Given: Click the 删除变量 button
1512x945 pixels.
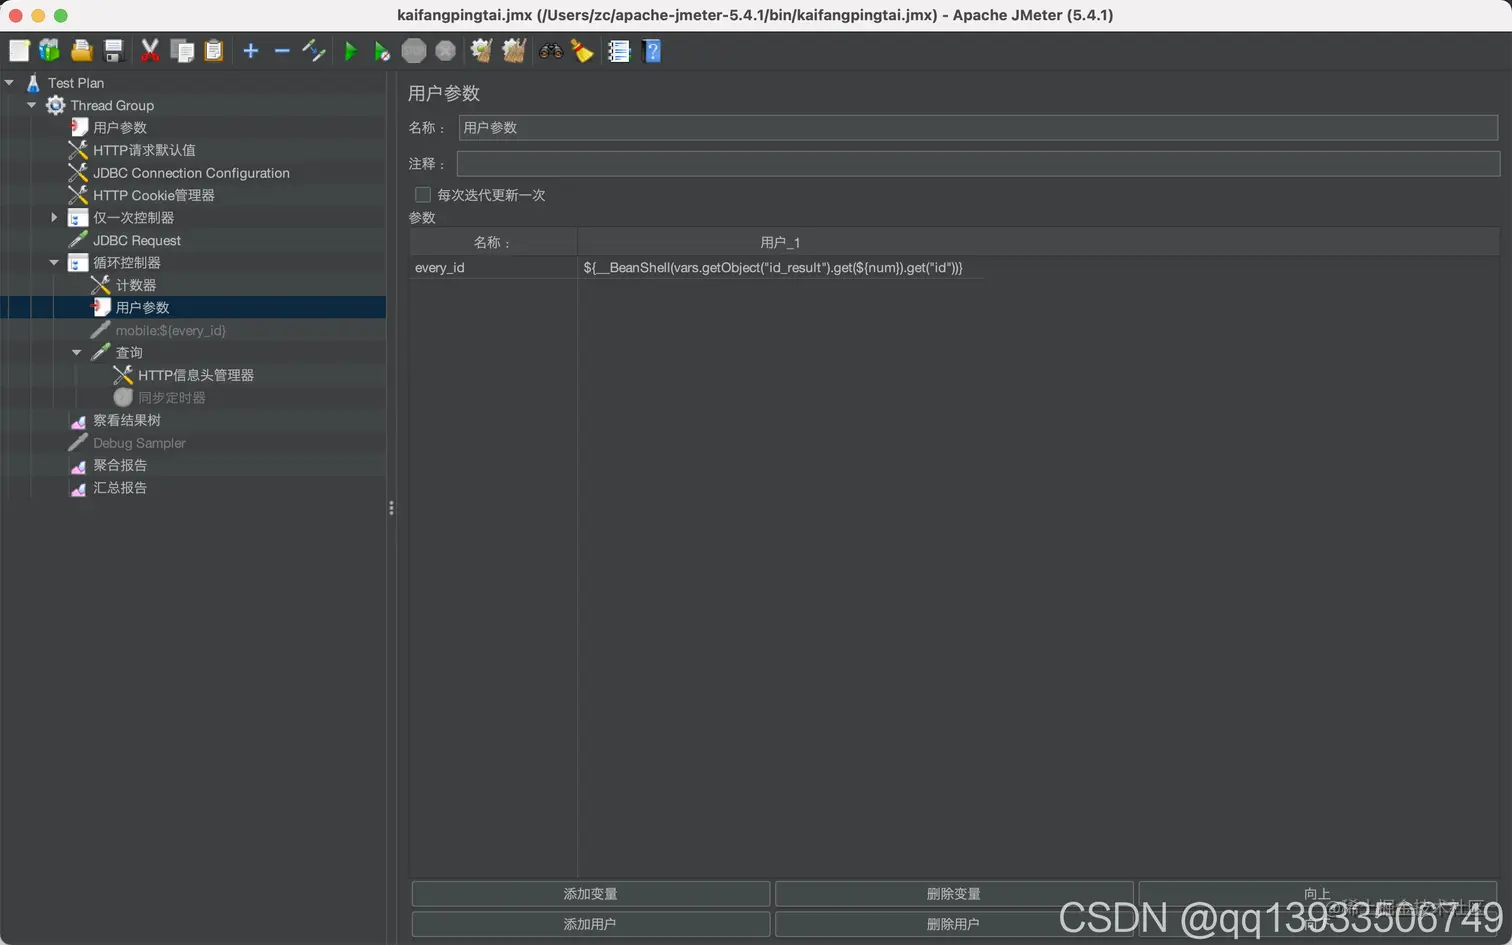Looking at the screenshot, I should (x=953, y=894).
